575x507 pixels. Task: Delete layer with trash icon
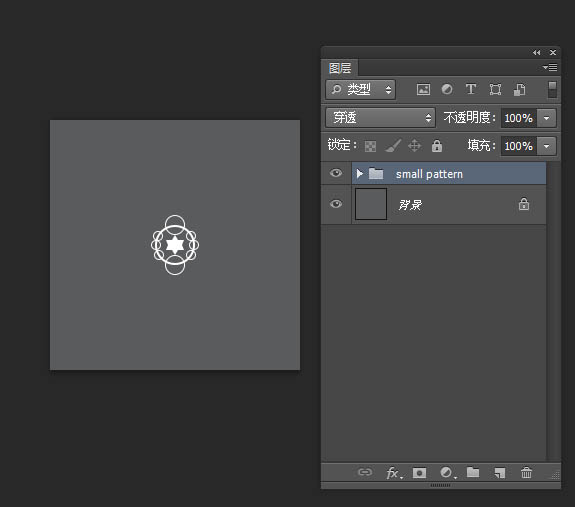526,473
